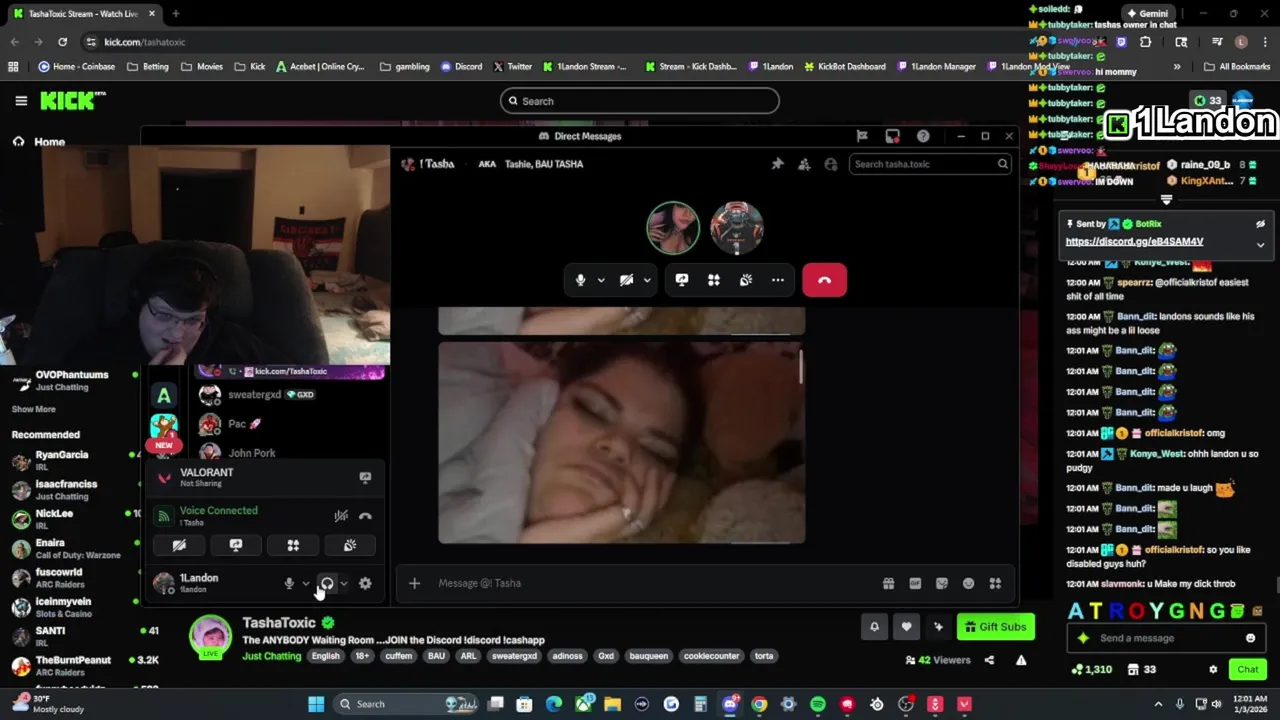Report the stream with the warning icon

click(1021, 660)
